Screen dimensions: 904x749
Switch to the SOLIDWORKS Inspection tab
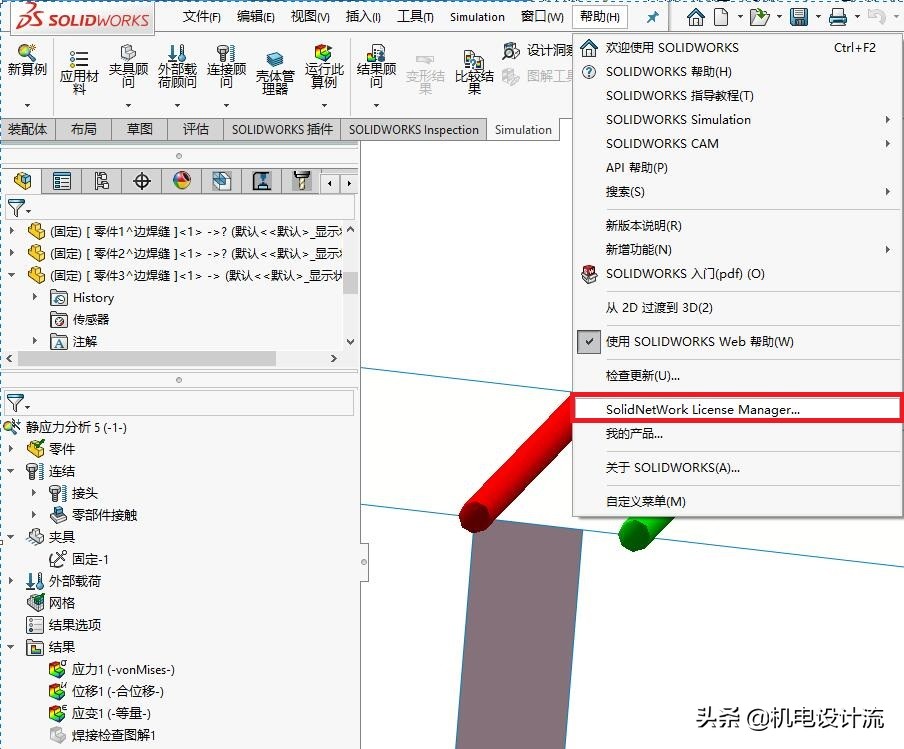tap(413, 129)
